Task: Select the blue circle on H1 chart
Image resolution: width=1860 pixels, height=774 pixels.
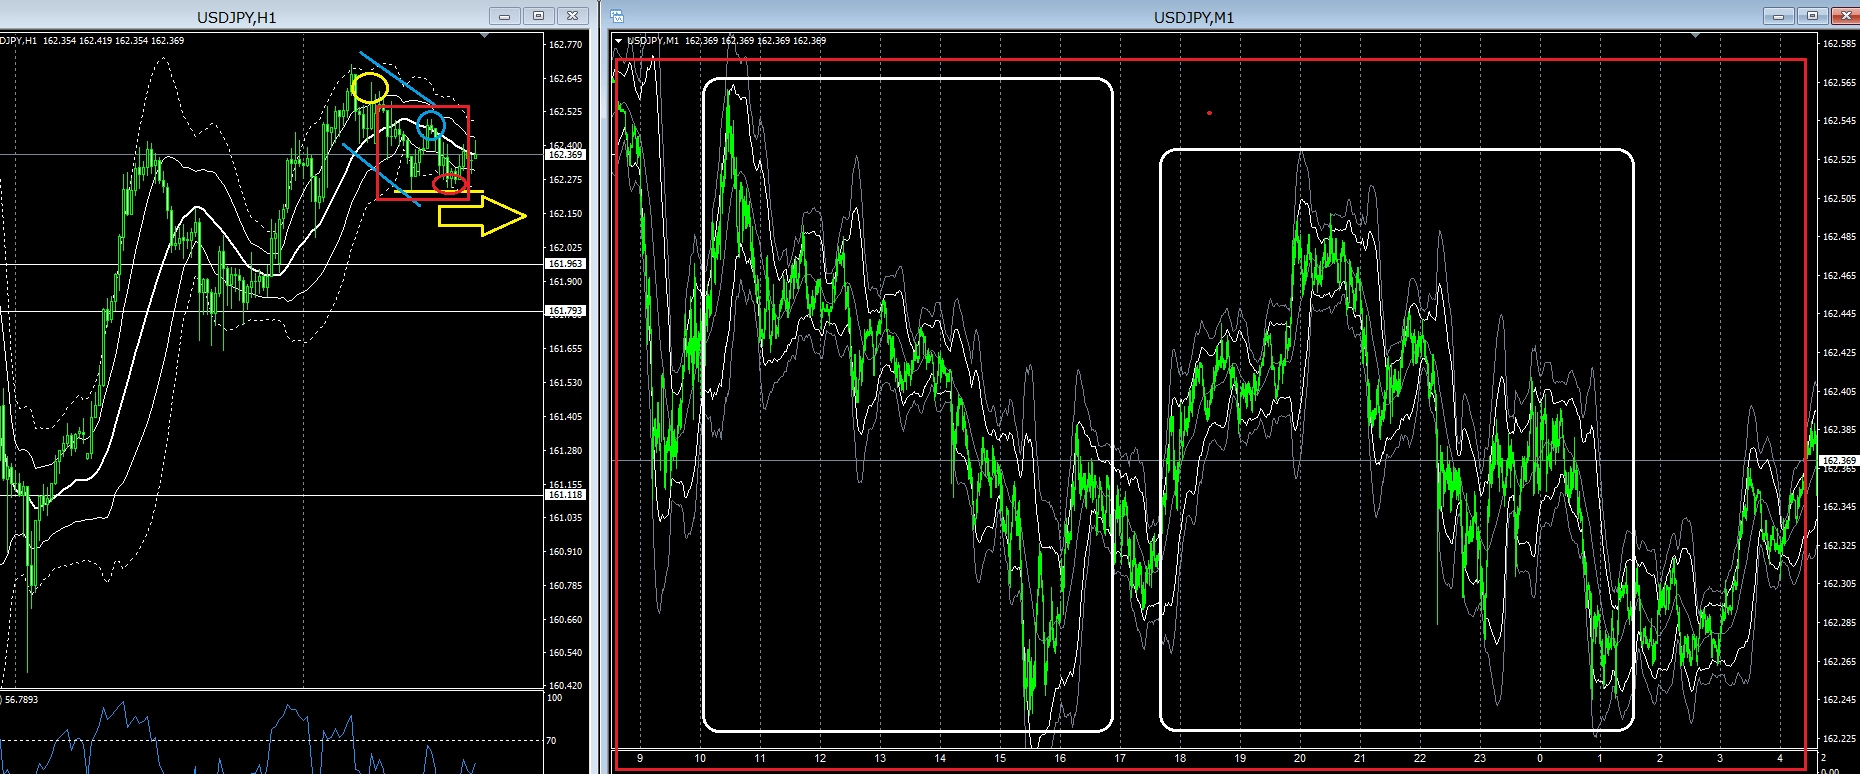Action: (x=431, y=126)
